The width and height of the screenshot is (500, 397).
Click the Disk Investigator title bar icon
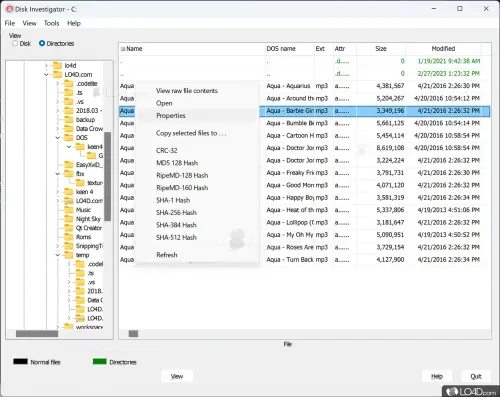tap(9, 9)
